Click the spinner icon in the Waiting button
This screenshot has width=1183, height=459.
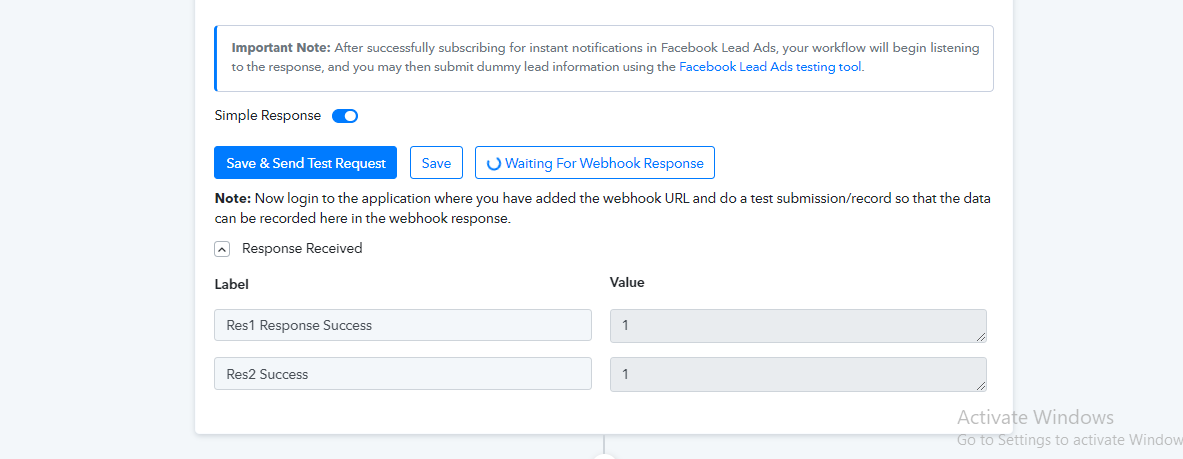[x=493, y=163]
